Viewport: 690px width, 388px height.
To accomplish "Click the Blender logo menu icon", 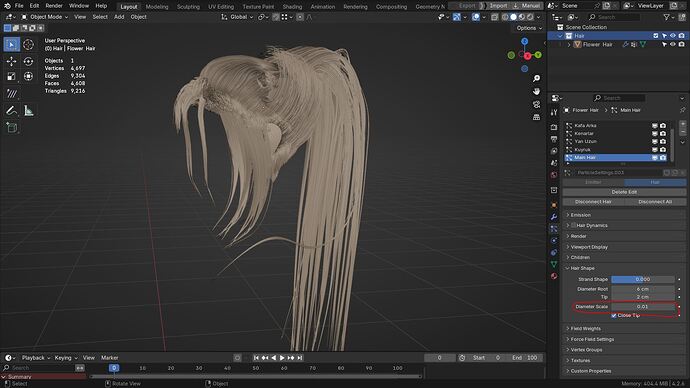I will coord(7,6).
